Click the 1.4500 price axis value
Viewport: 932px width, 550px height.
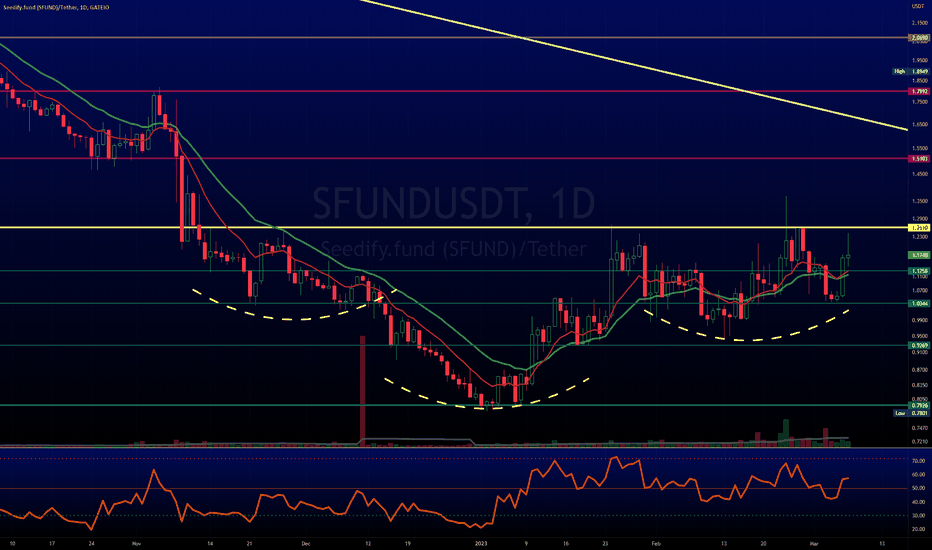click(919, 174)
